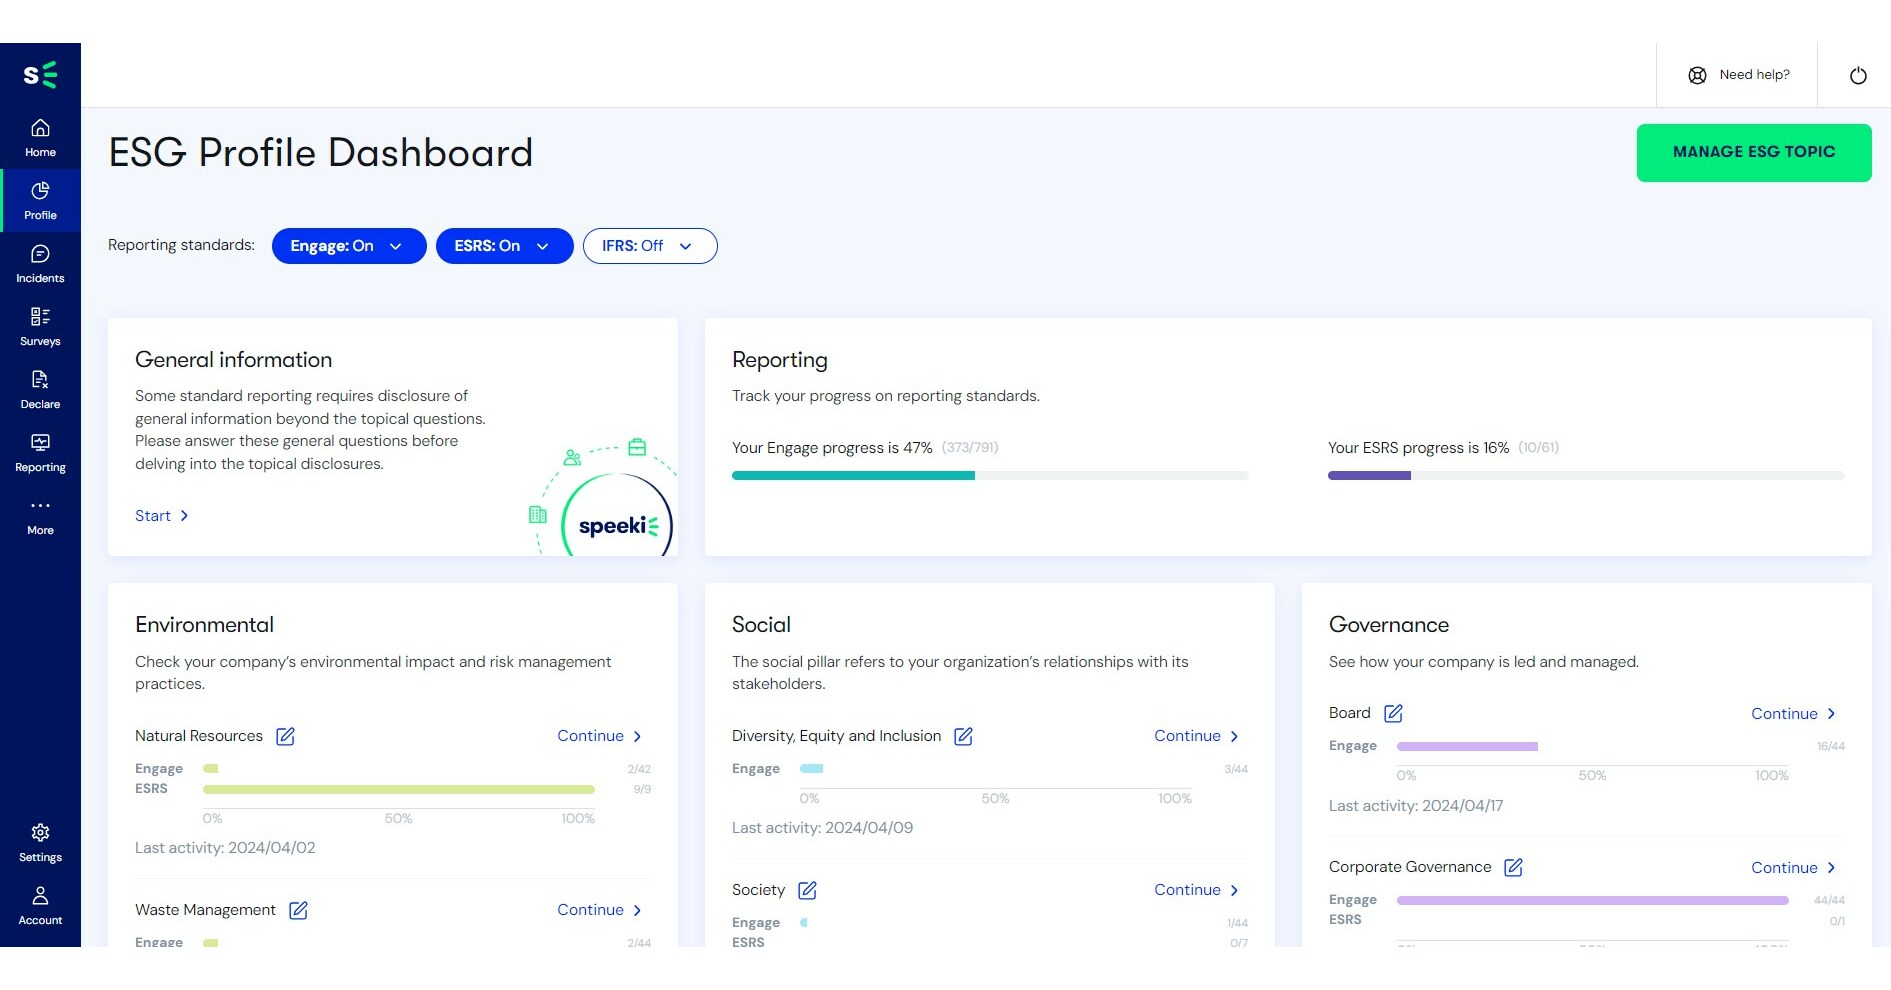The image size is (1891, 990).
Task: Toggle the Engage reporting standard
Action: pos(332,245)
